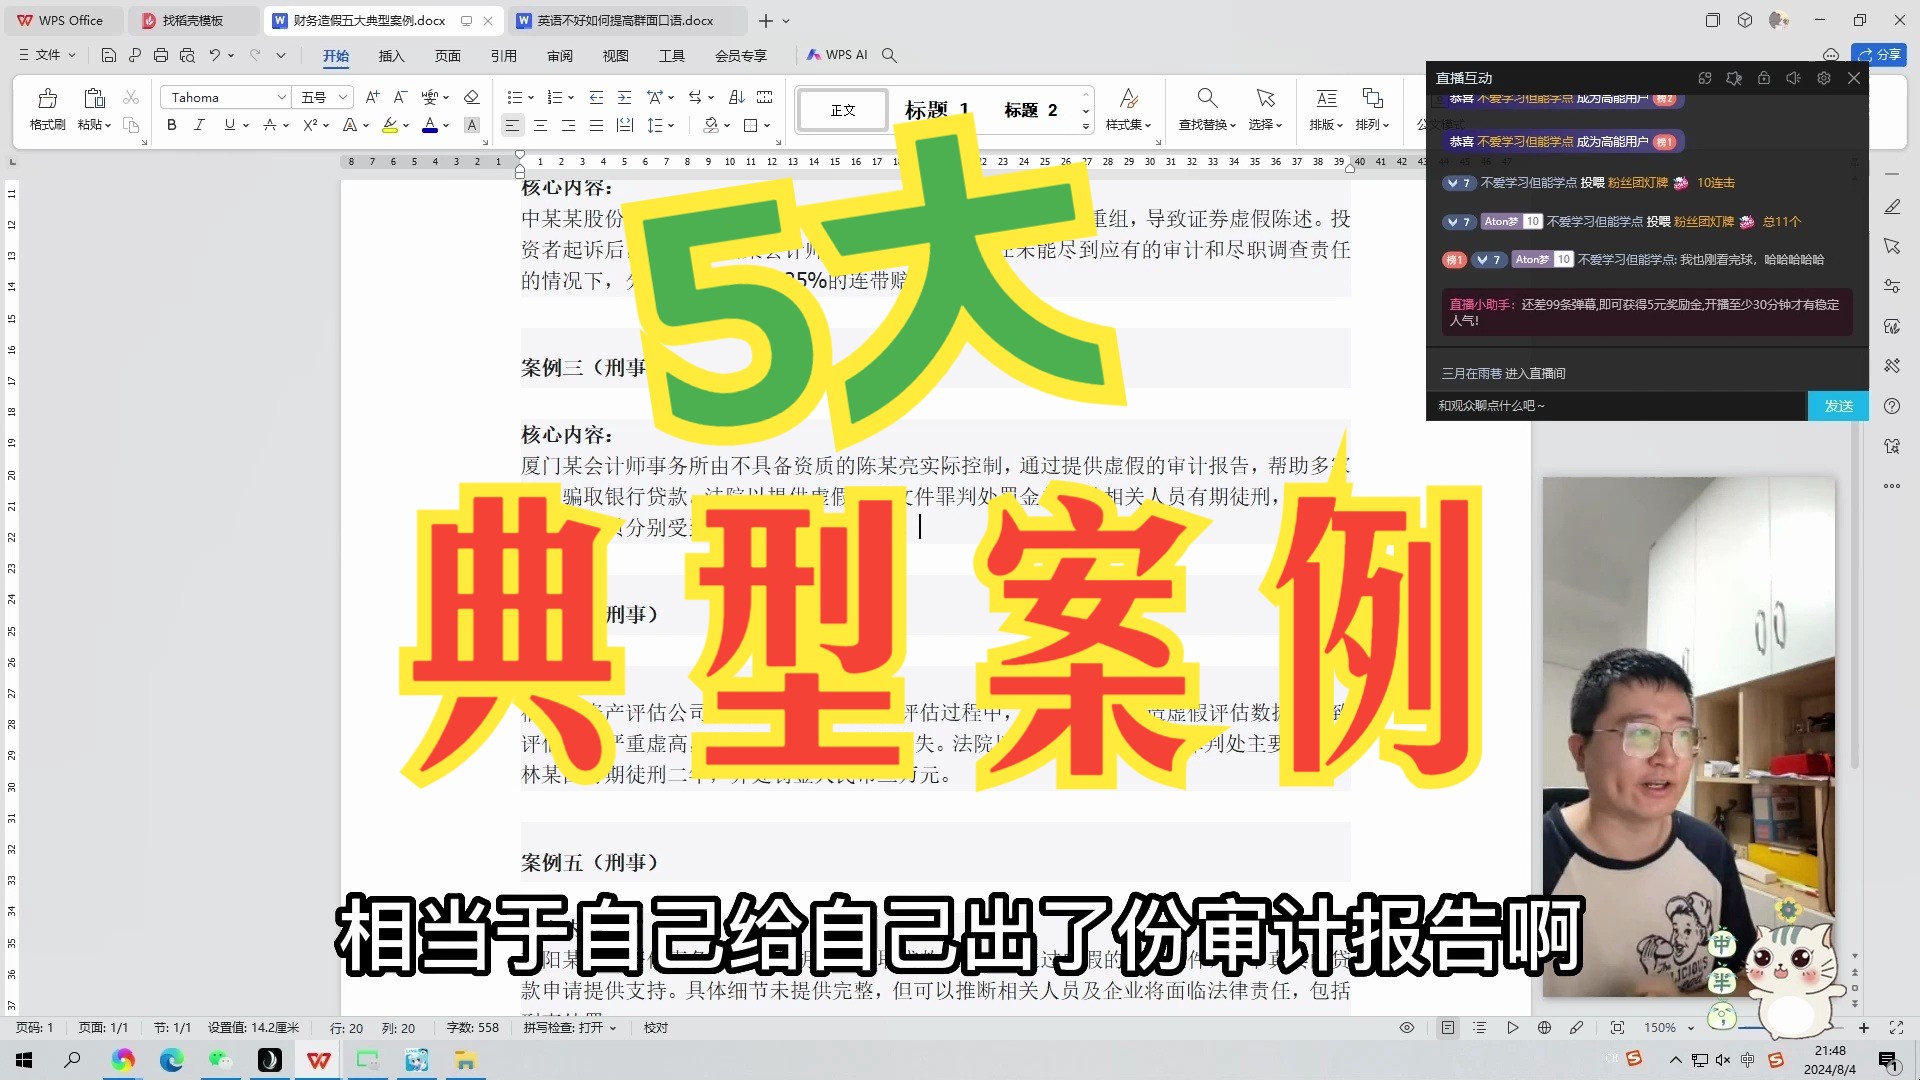Decrease font size with the A- icon

coord(400,97)
